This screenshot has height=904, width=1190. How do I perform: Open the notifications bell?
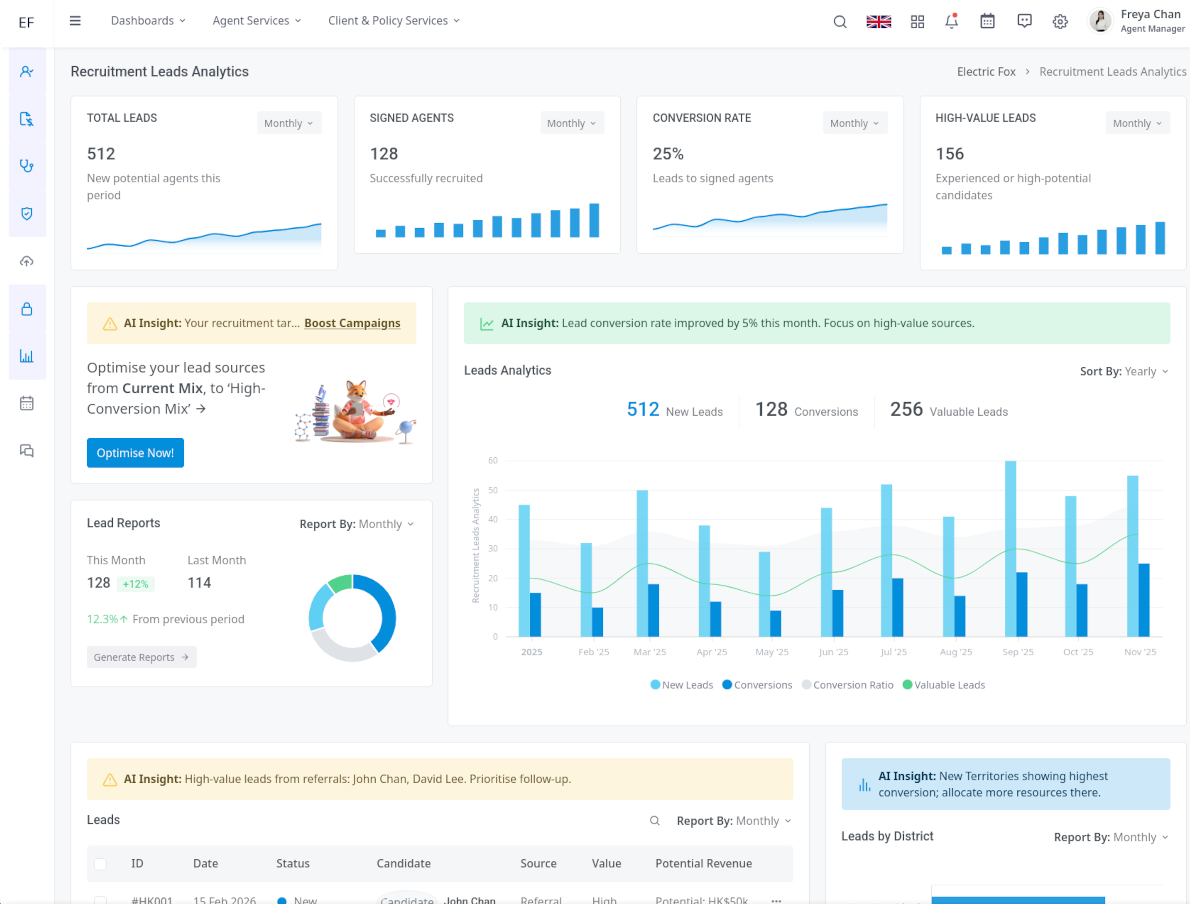pos(951,21)
